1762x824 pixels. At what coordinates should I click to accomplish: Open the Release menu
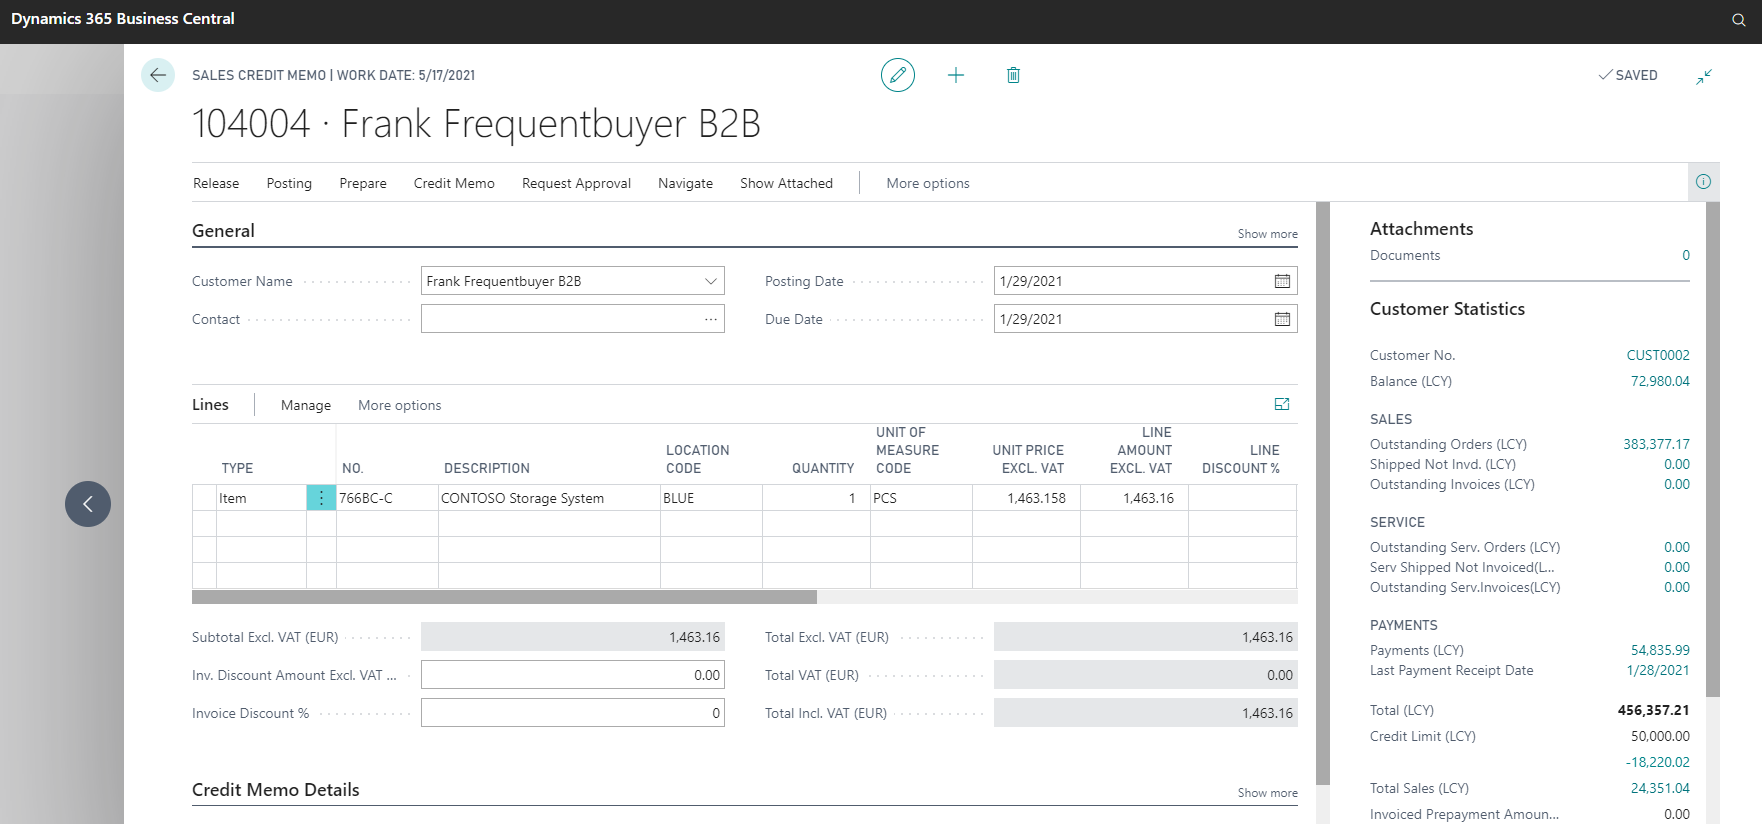[x=216, y=183]
